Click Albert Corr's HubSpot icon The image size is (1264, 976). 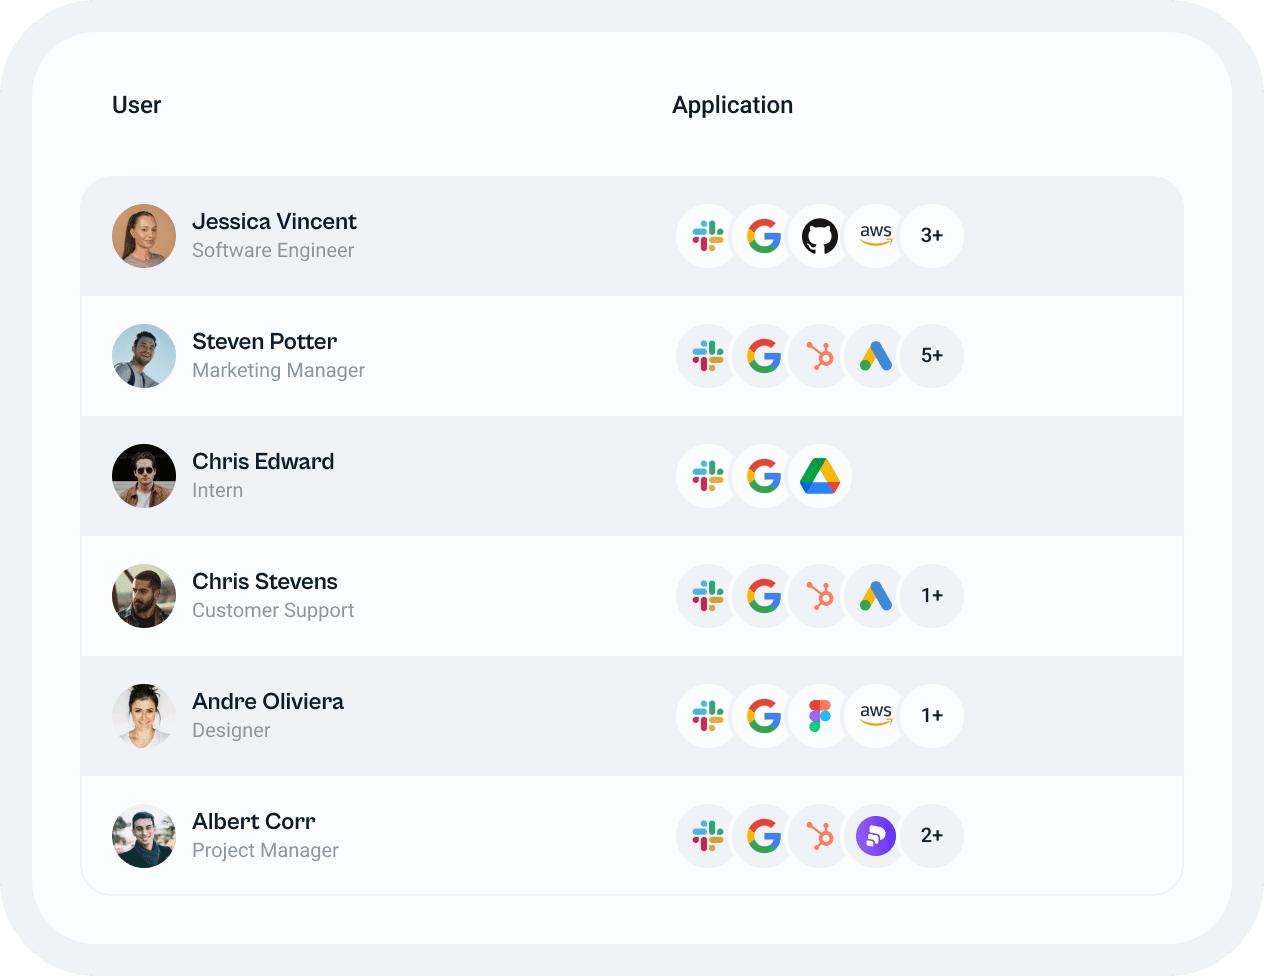pos(820,836)
